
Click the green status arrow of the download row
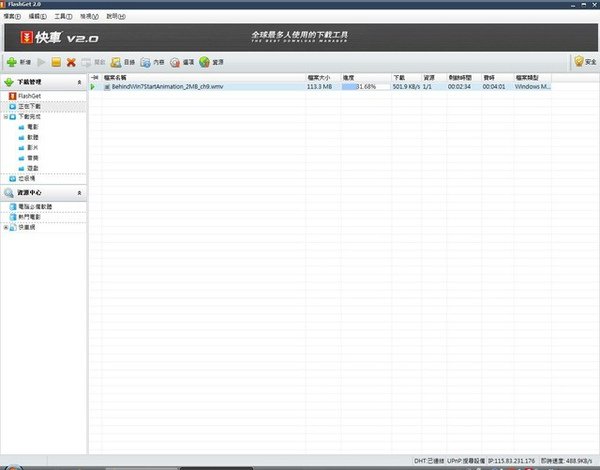point(93,87)
